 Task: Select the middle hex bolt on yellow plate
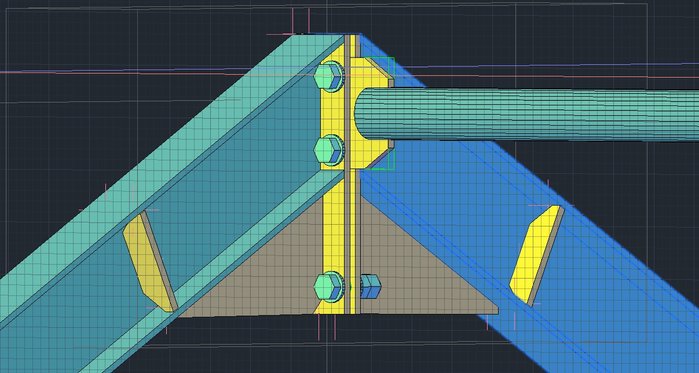coord(328,151)
